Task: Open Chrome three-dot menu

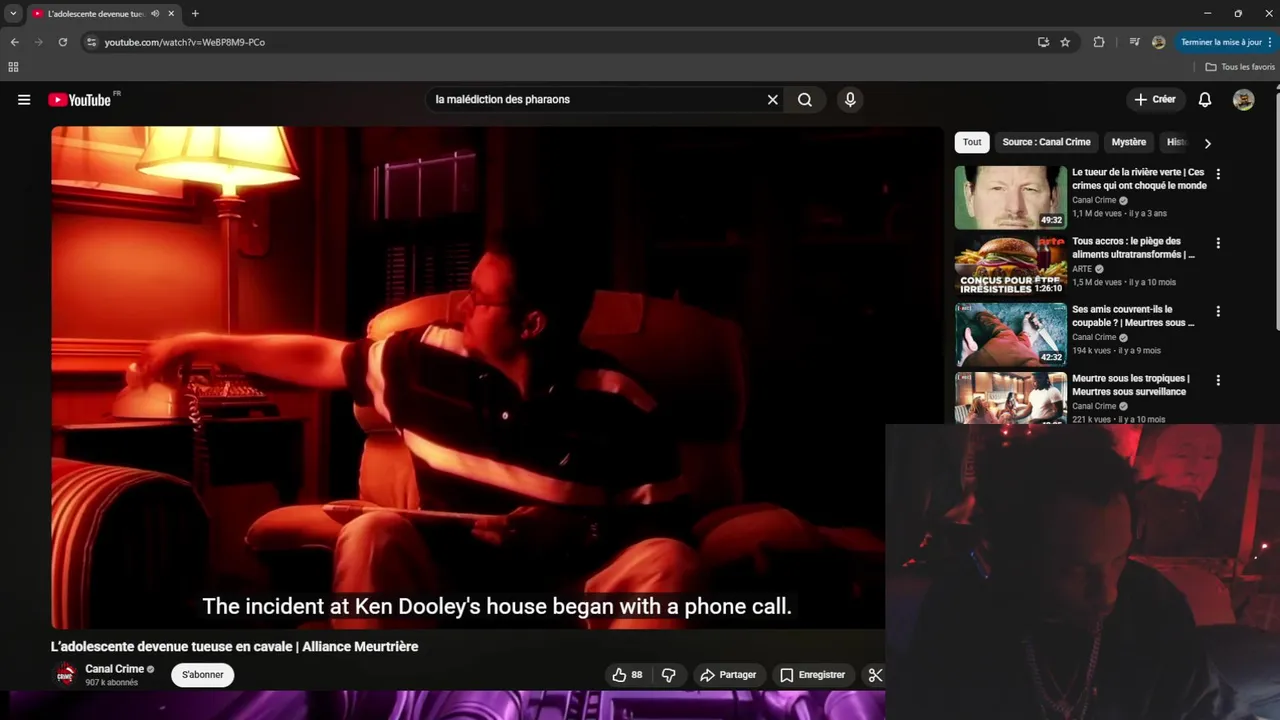Action: pyautogui.click(x=1270, y=42)
